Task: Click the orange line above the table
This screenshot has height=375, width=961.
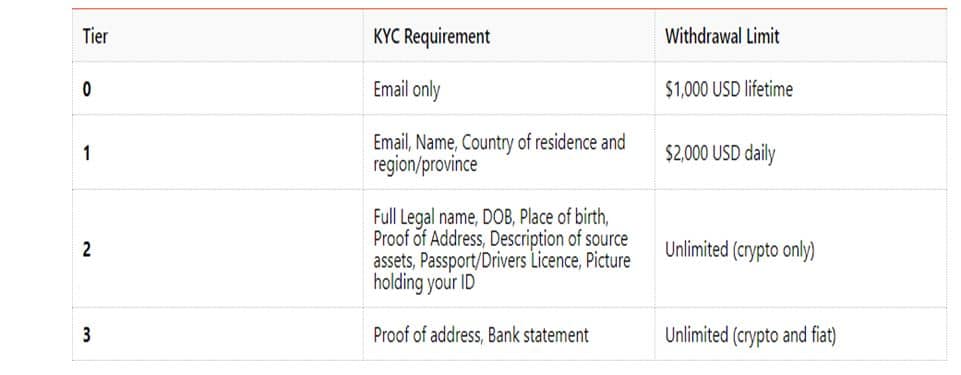Action: click(509, 9)
